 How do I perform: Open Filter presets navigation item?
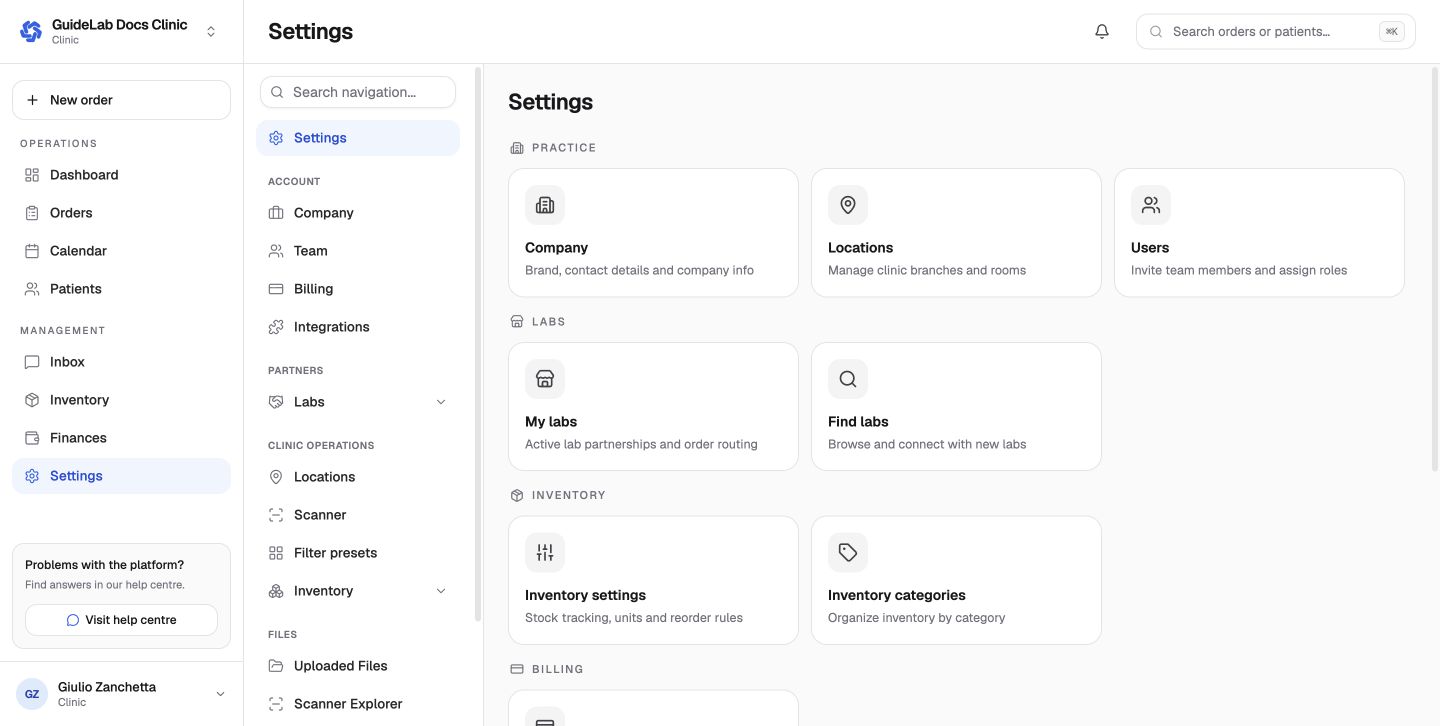[358, 553]
